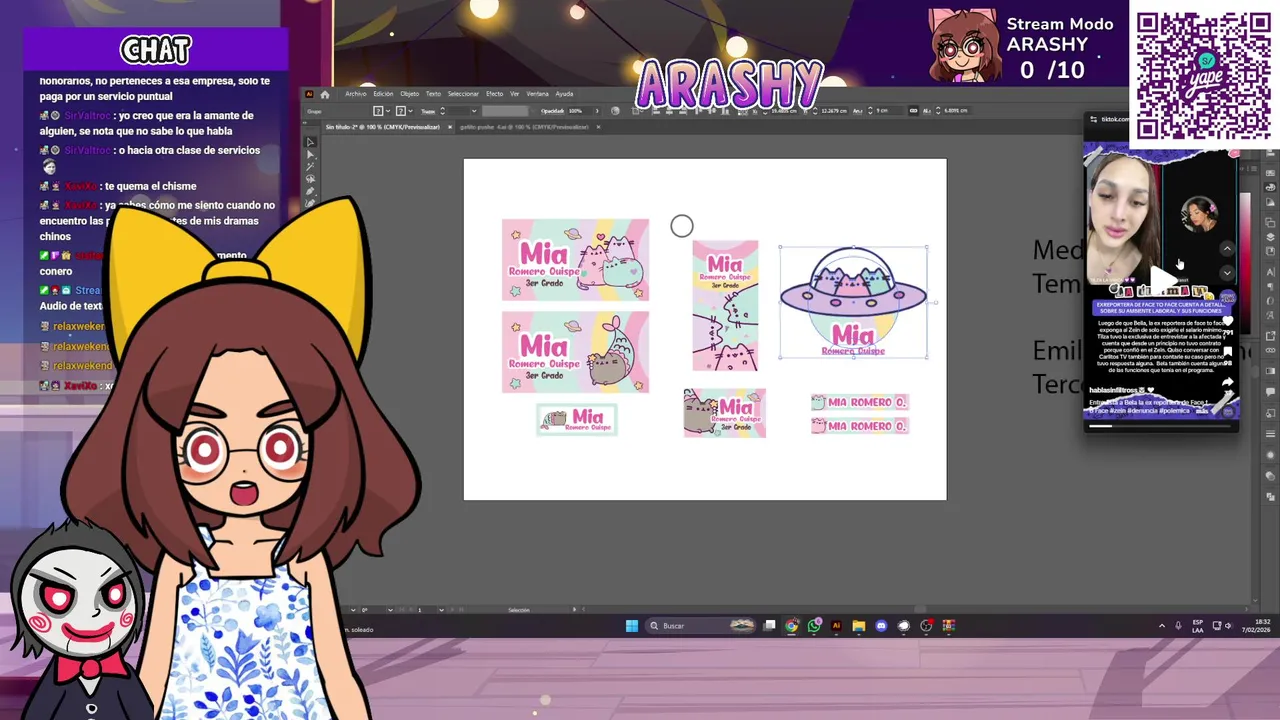This screenshot has height=720, width=1280.
Task: Open the Comments panel speech bubble icon
Action: pyautogui.click(x=1270, y=391)
